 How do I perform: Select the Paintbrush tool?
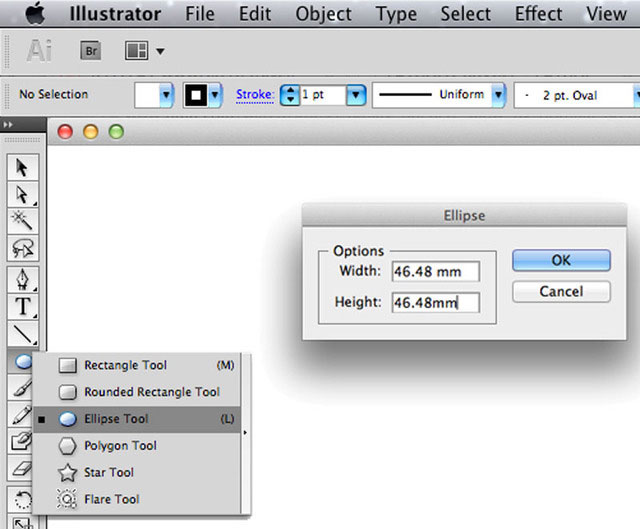tap(20, 388)
